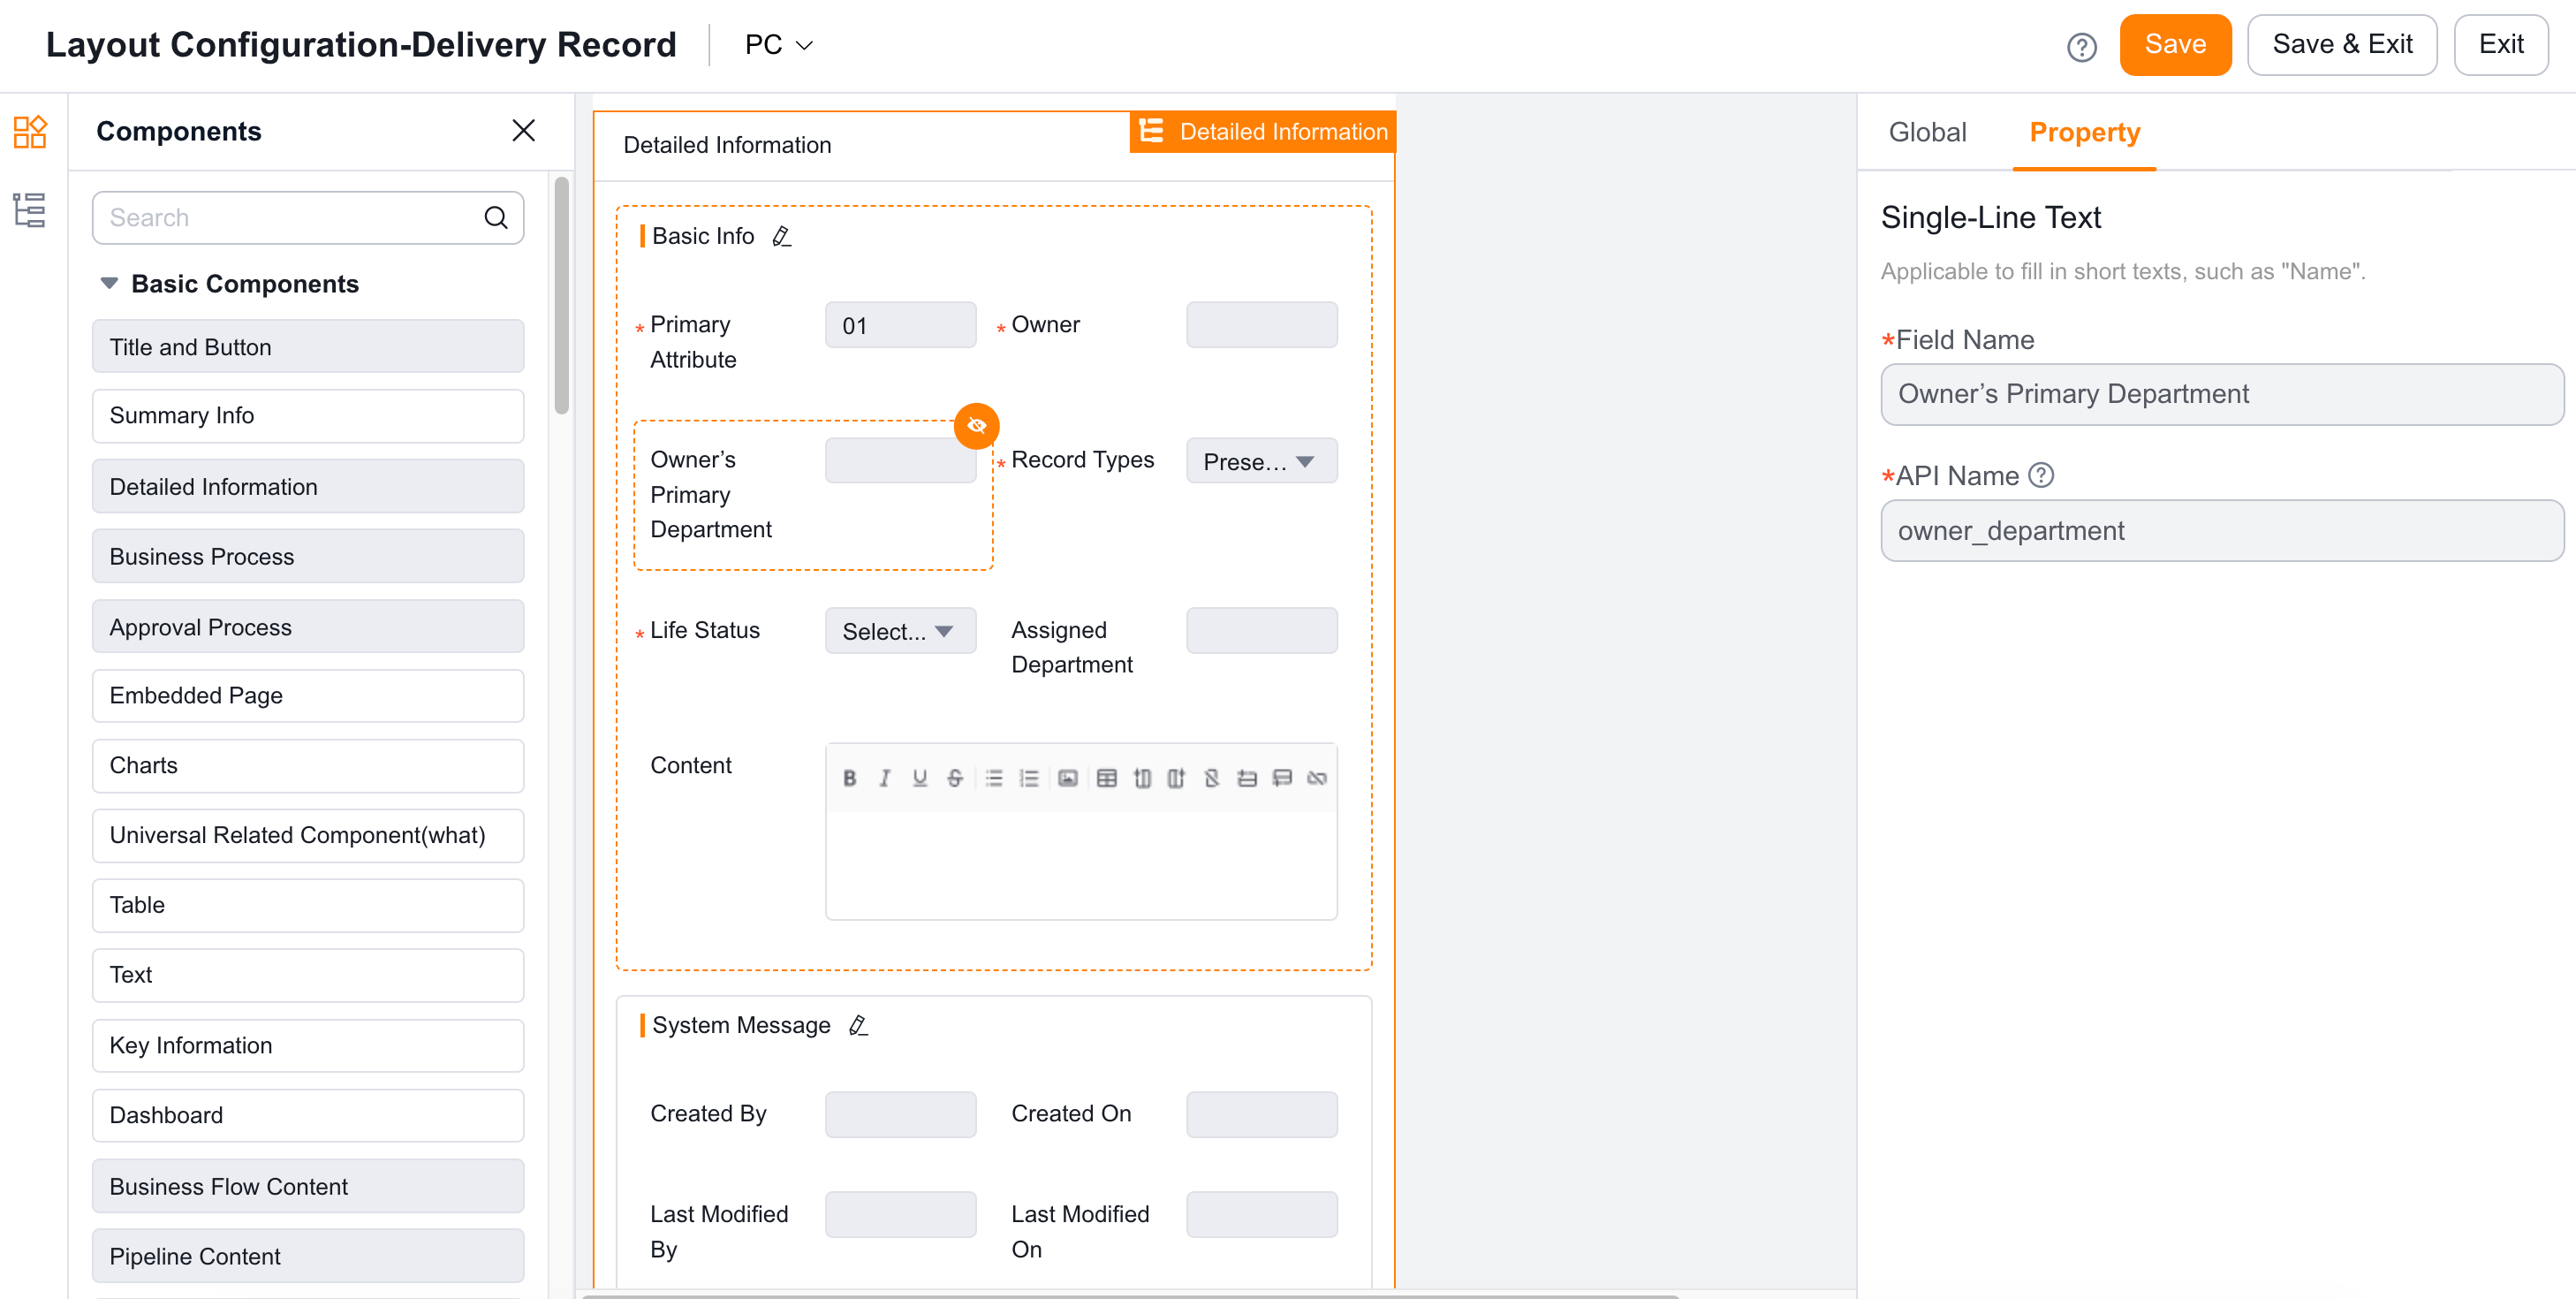This screenshot has width=2576, height=1299.
Task: Select the Property tab
Action: pyautogui.click(x=2084, y=132)
